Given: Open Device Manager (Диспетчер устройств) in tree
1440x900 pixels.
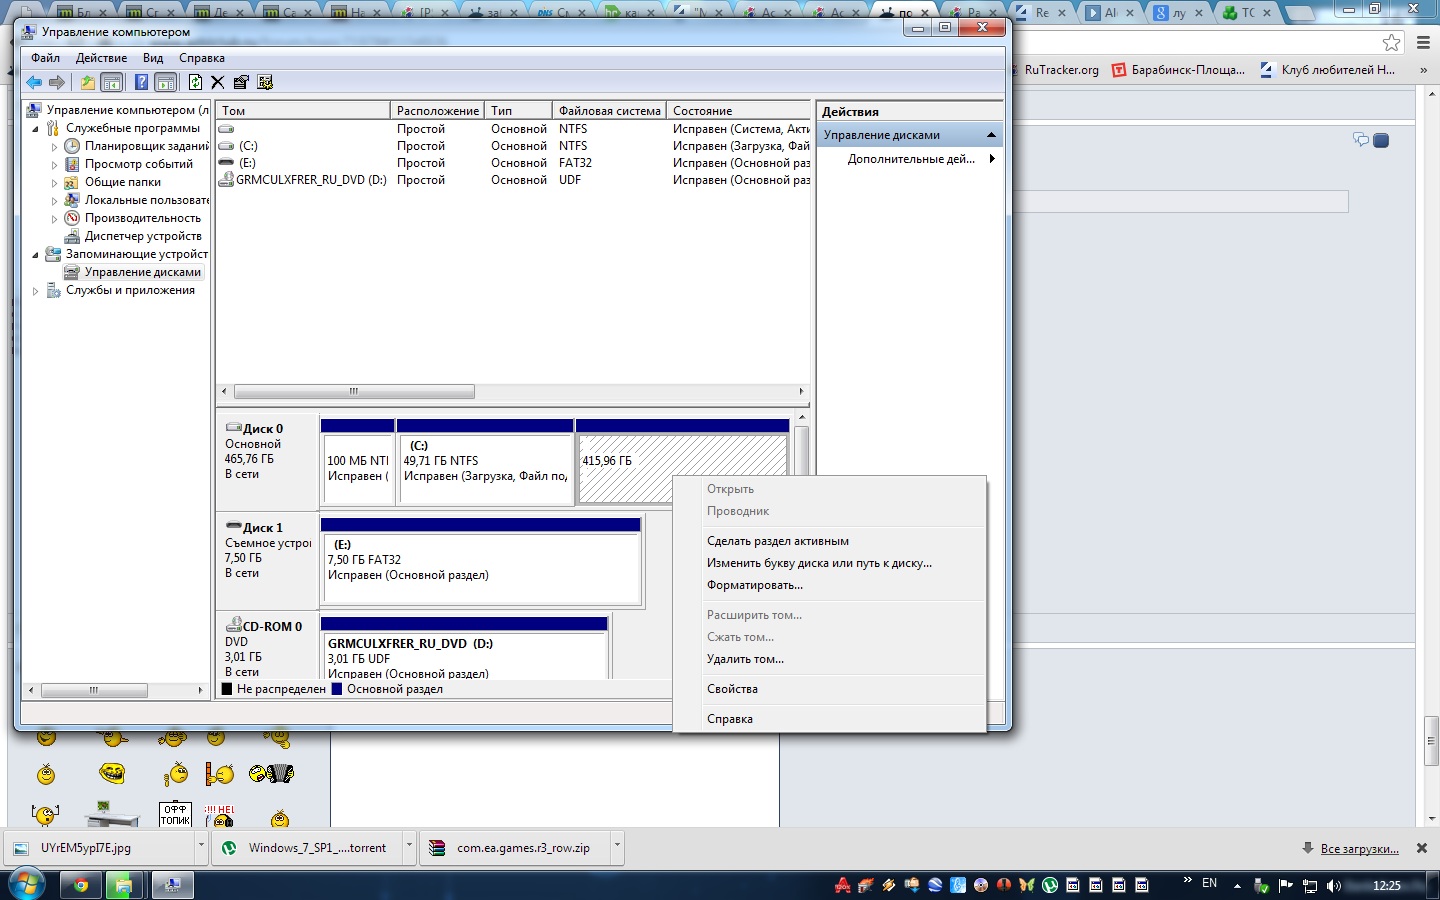Looking at the screenshot, I should 142,236.
